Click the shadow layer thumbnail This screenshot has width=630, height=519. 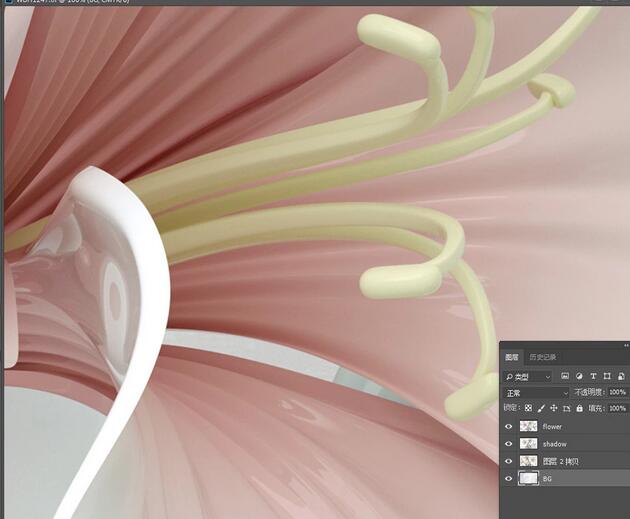[528, 444]
